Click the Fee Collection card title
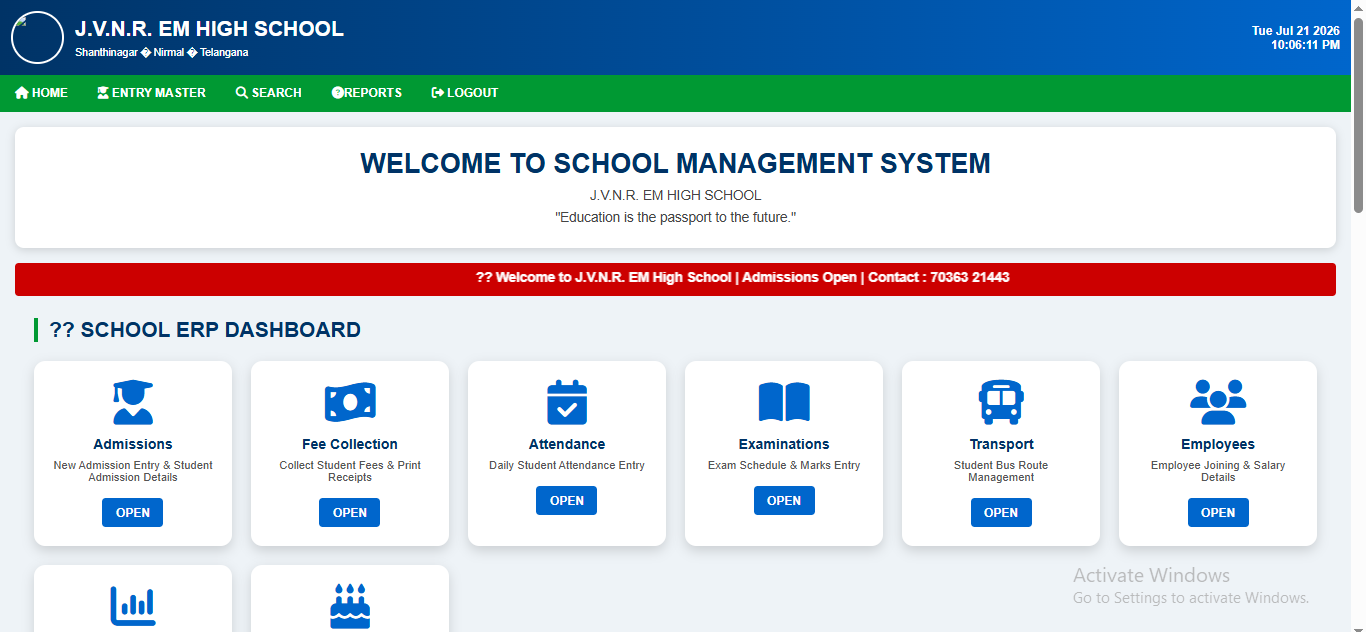1366x632 pixels. point(350,444)
